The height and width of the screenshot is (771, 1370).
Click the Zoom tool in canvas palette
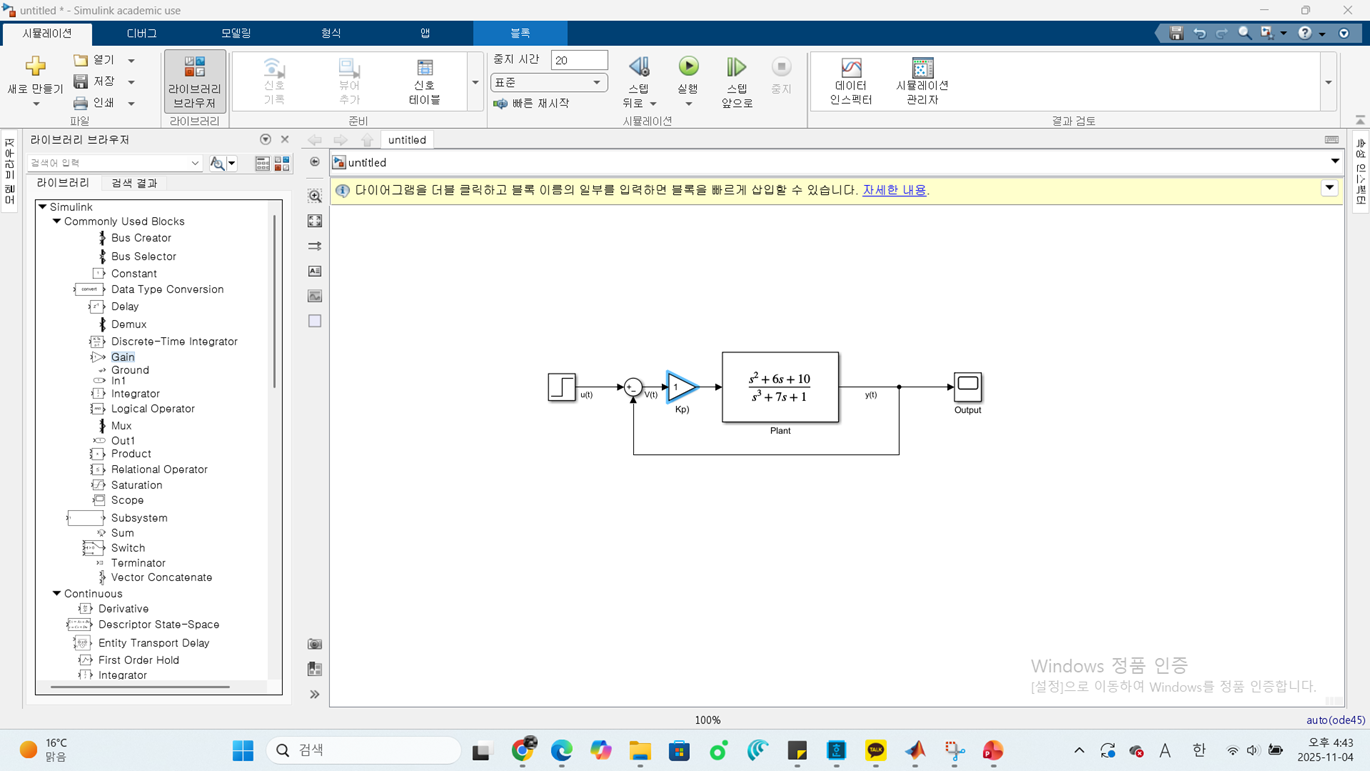coord(315,196)
